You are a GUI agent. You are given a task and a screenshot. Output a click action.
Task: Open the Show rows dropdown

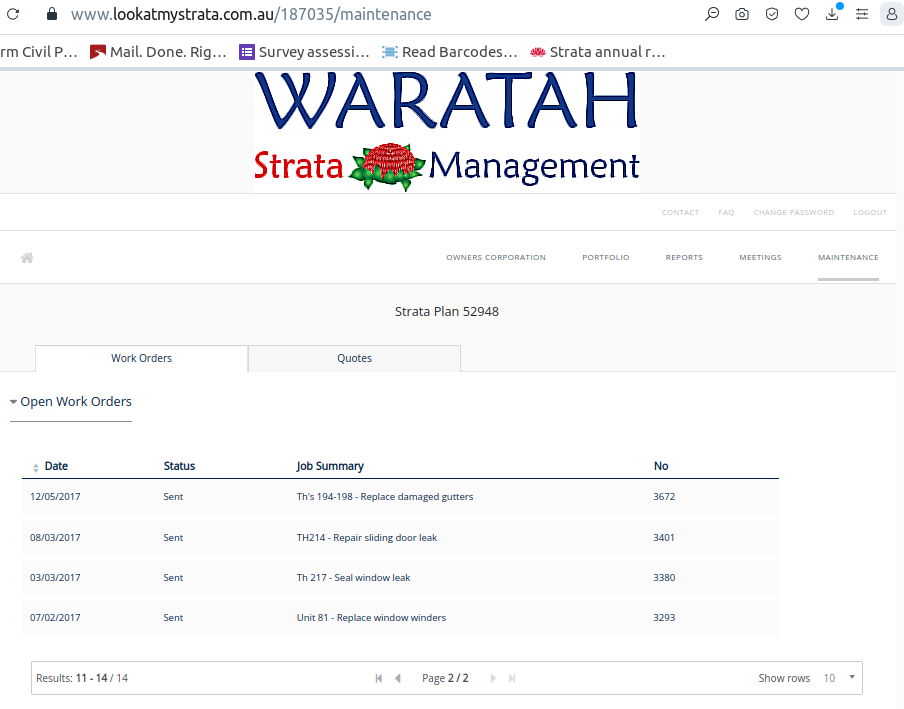(839, 678)
